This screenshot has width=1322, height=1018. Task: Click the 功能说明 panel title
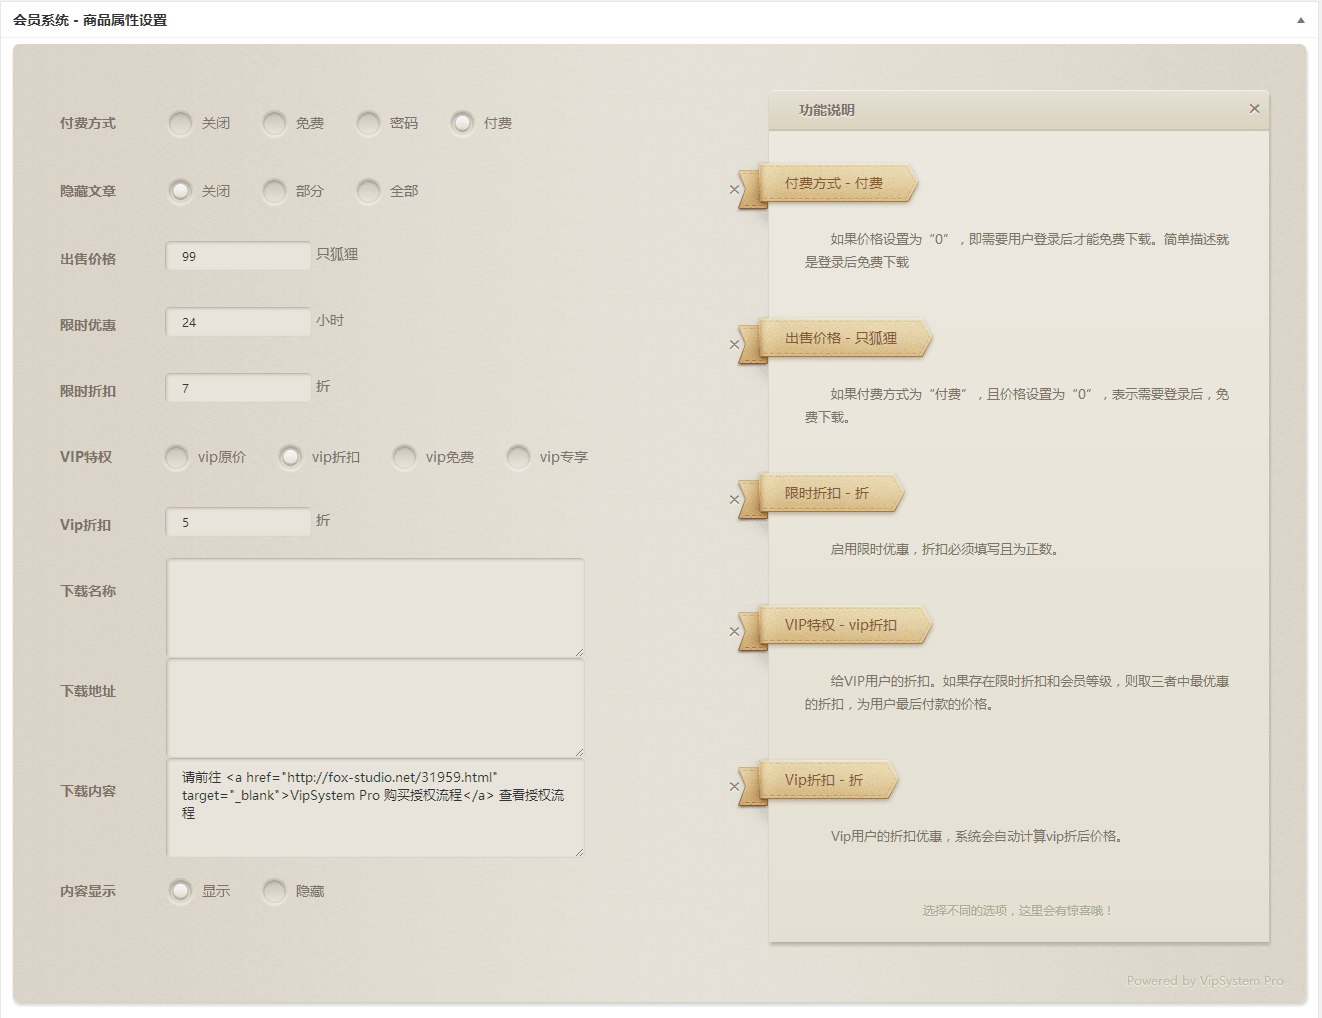826,110
